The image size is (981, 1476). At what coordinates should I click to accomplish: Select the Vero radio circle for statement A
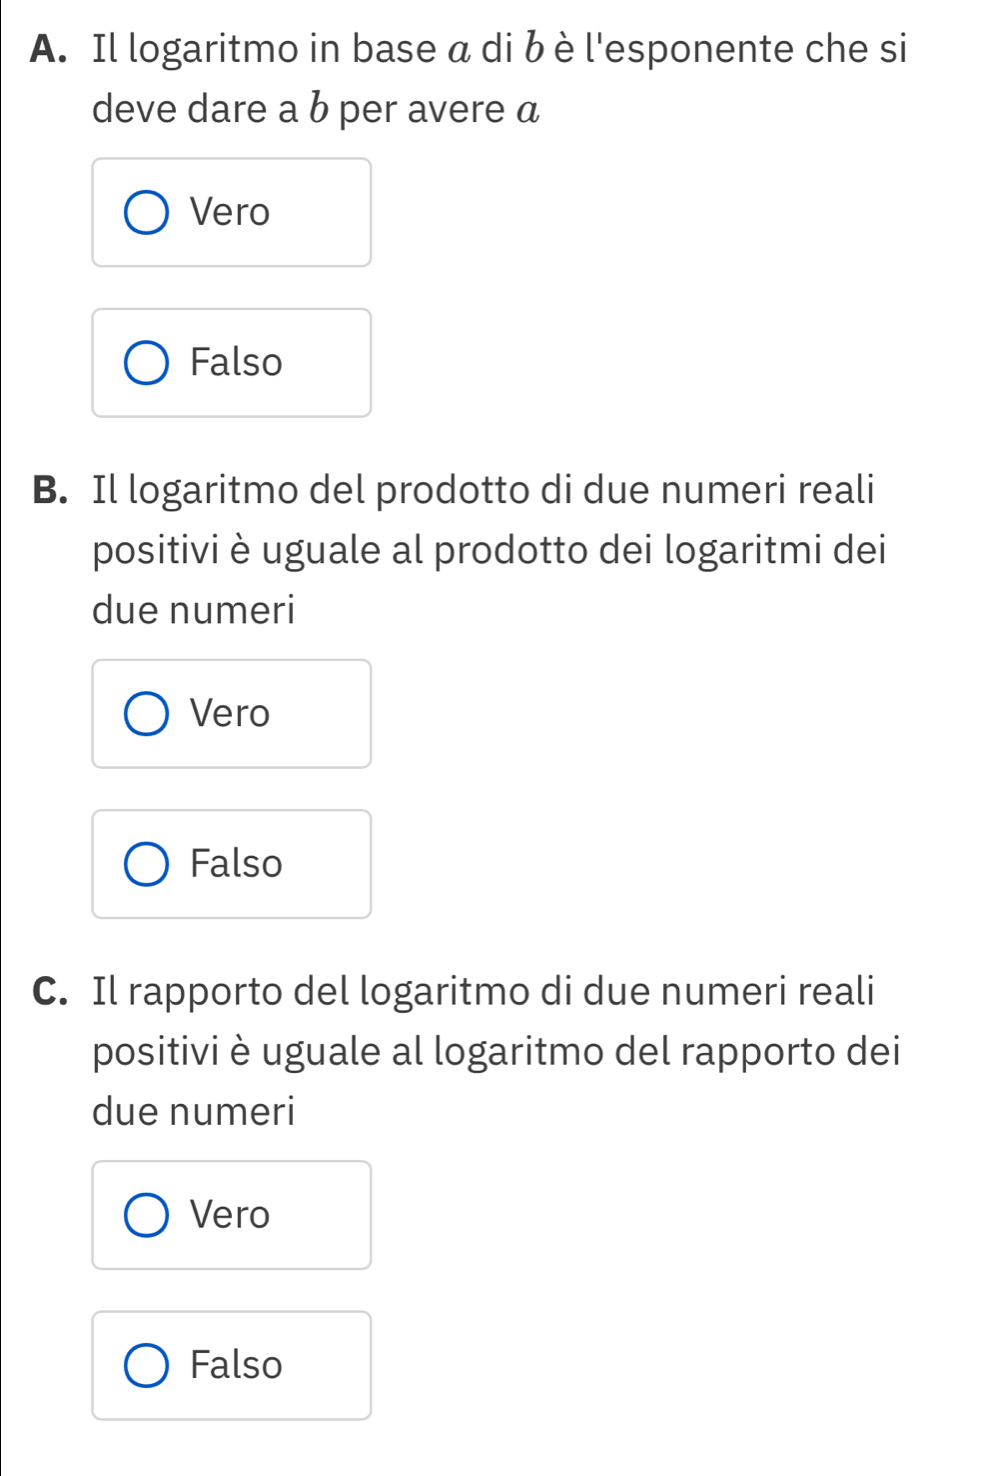pyautogui.click(x=146, y=213)
